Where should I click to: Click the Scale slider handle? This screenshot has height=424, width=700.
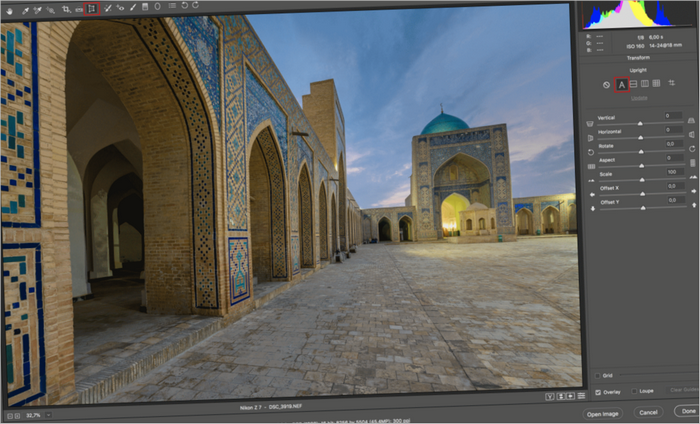pos(642,180)
